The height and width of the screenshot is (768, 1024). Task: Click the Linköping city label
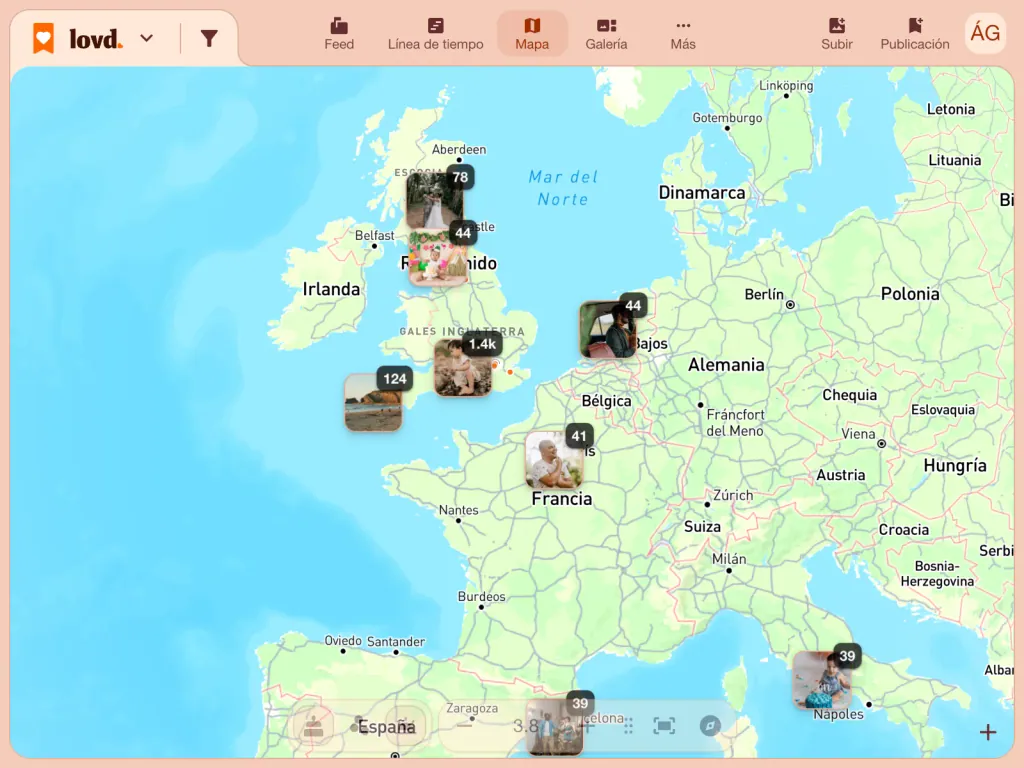click(x=786, y=86)
